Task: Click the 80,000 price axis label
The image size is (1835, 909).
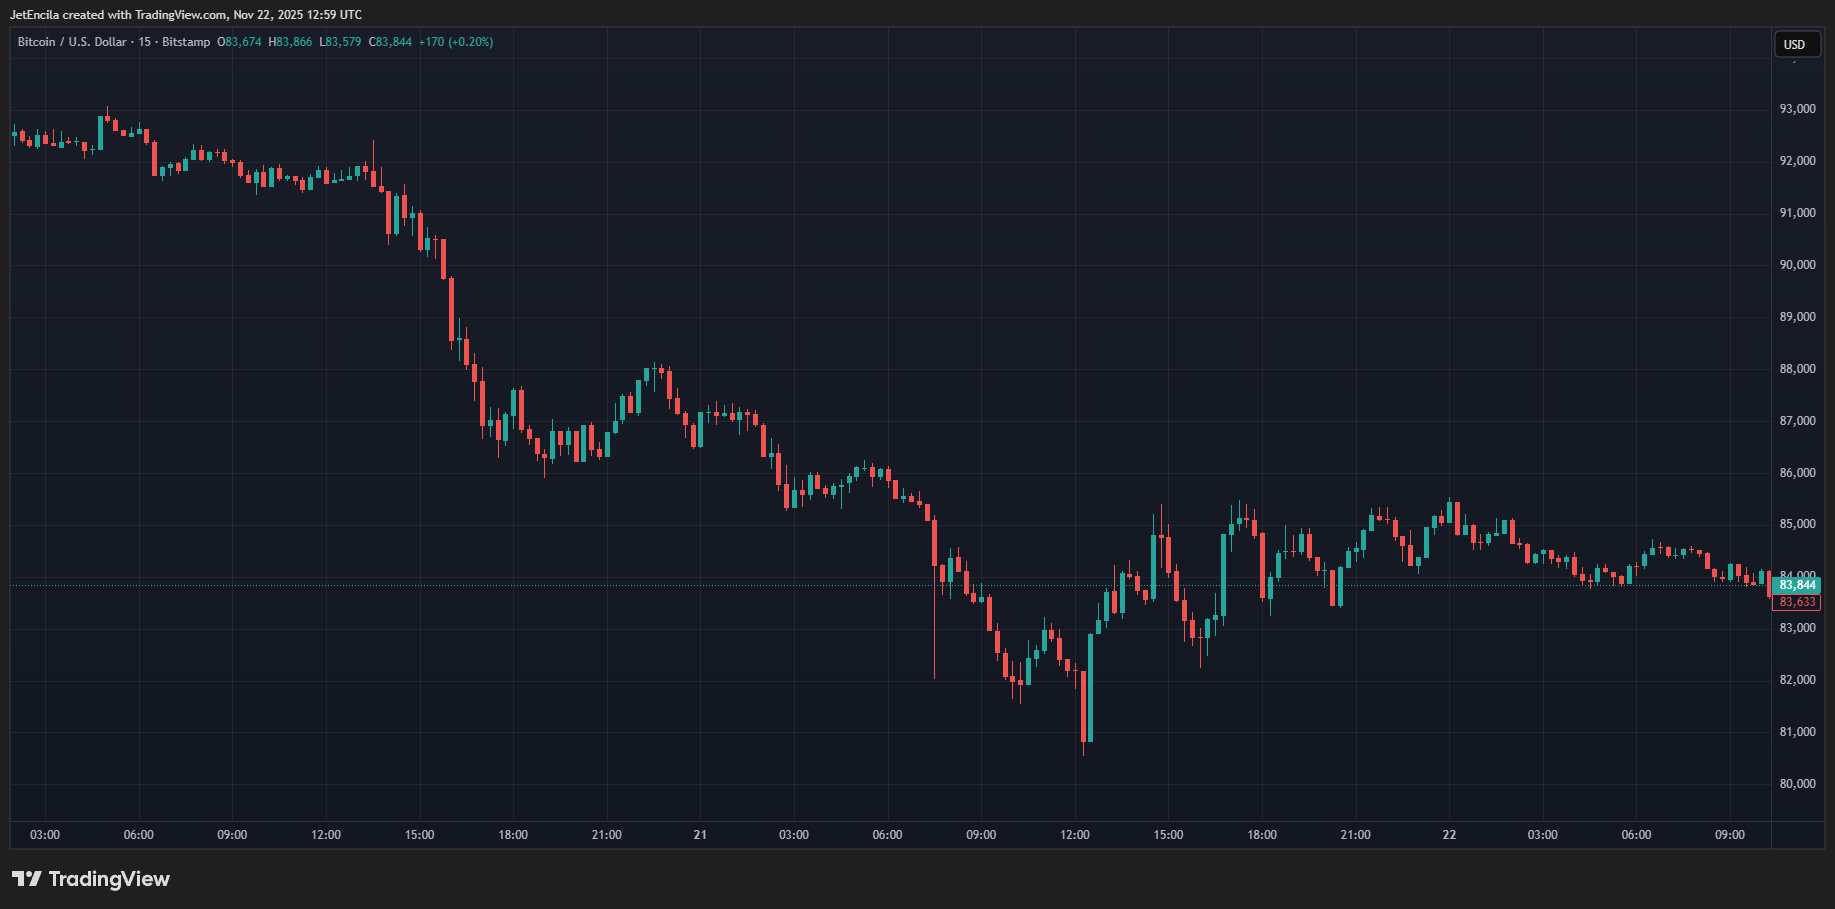Action: point(1797,784)
